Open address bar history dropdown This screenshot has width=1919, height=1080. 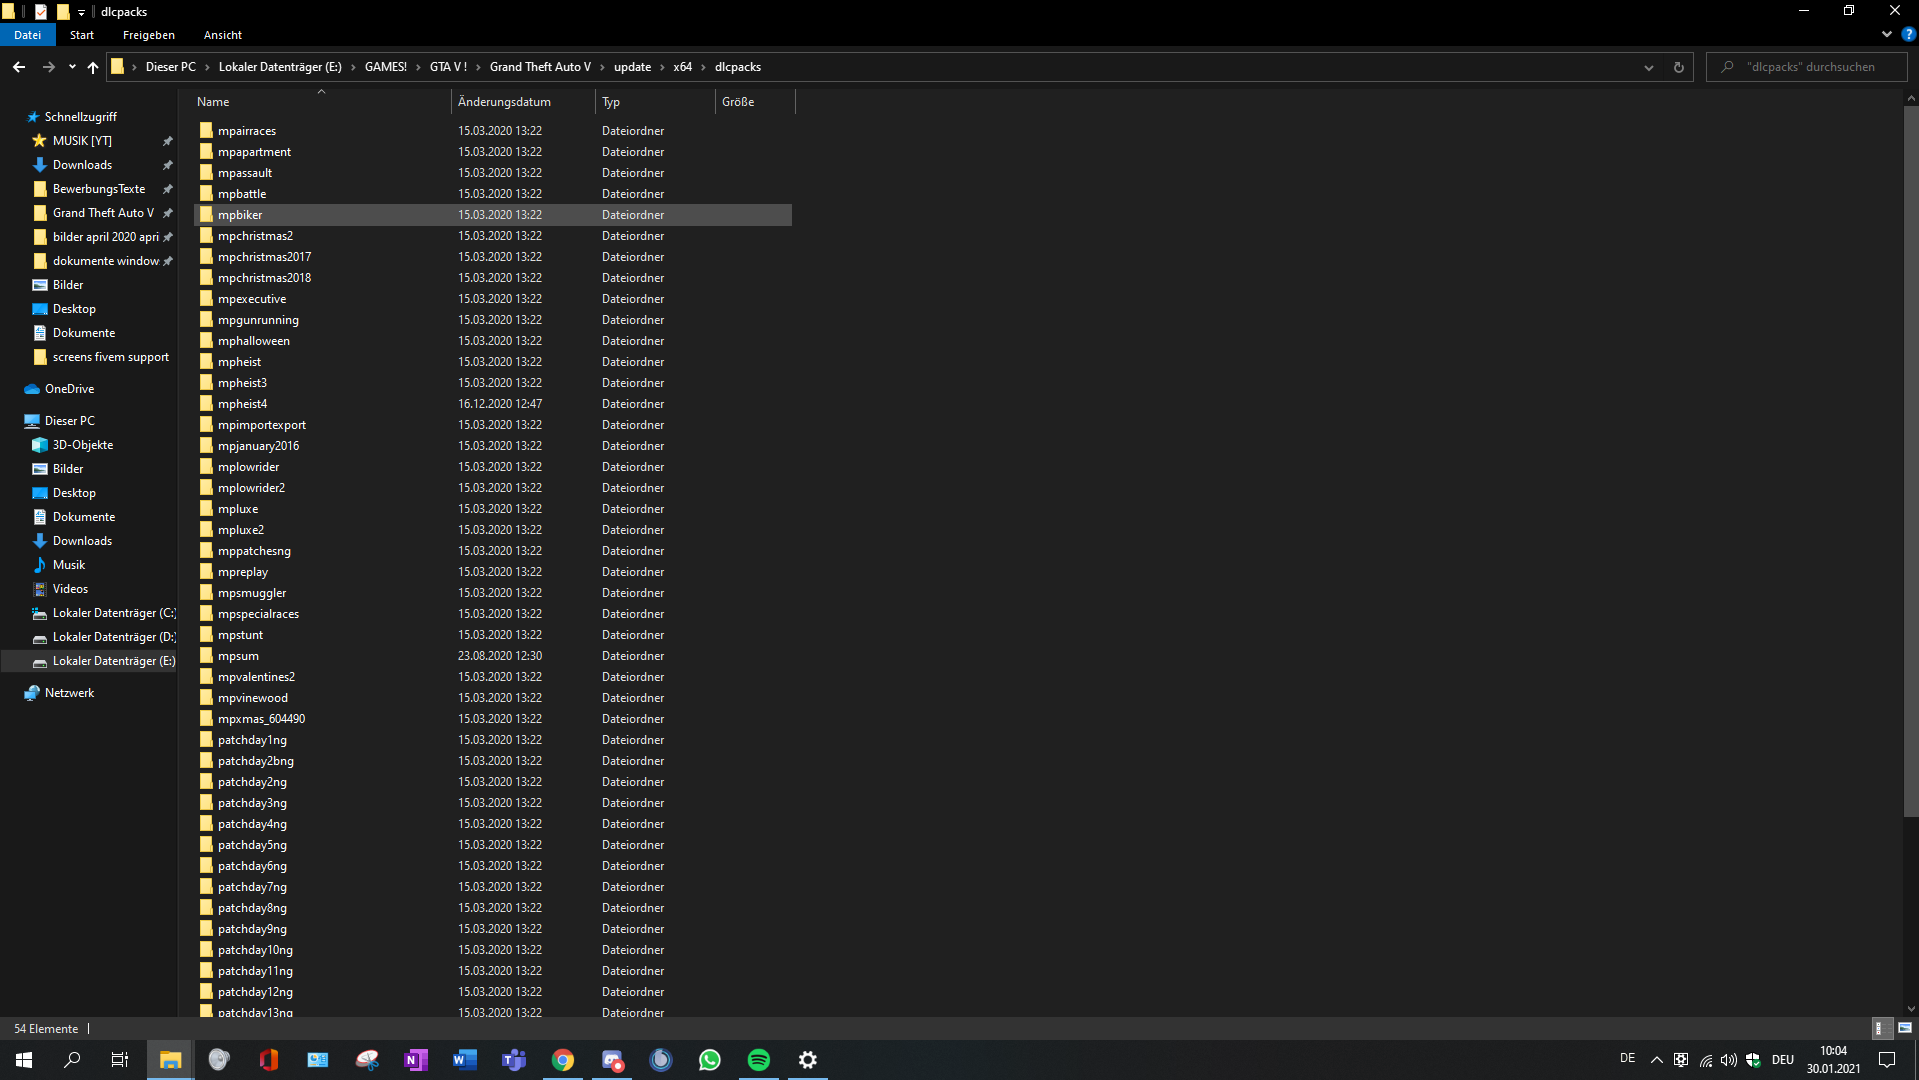tap(1648, 67)
